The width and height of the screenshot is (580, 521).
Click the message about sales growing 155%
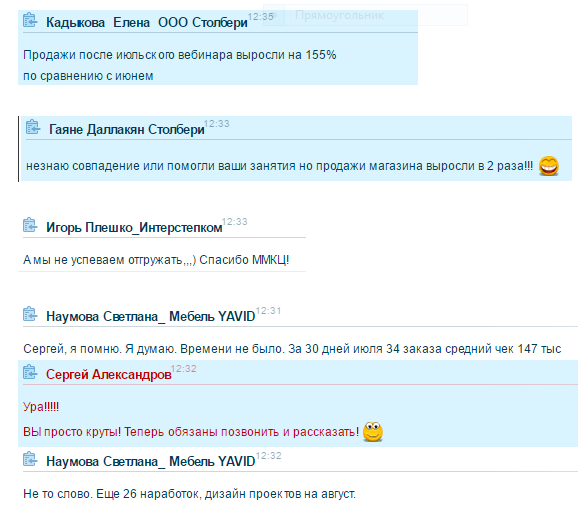click(179, 55)
